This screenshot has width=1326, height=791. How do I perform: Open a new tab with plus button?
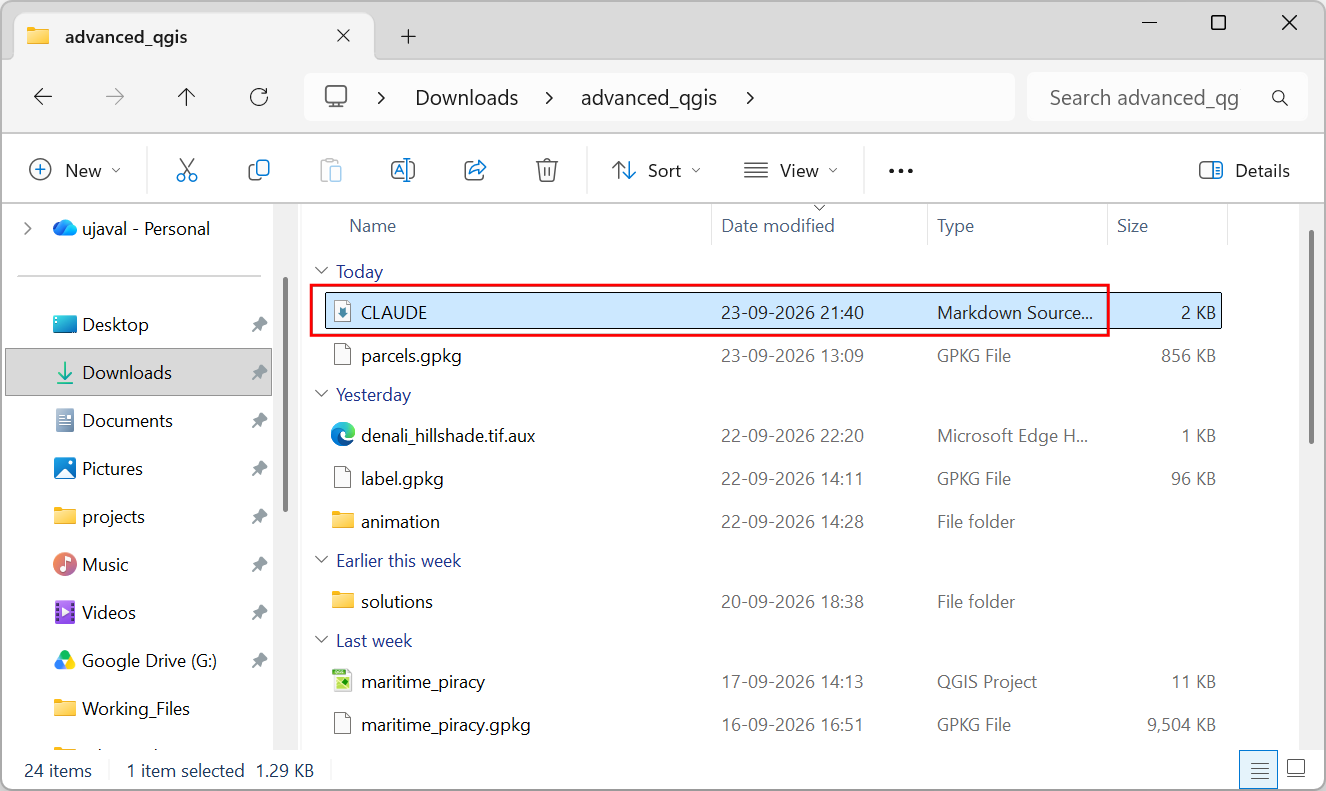(x=408, y=37)
